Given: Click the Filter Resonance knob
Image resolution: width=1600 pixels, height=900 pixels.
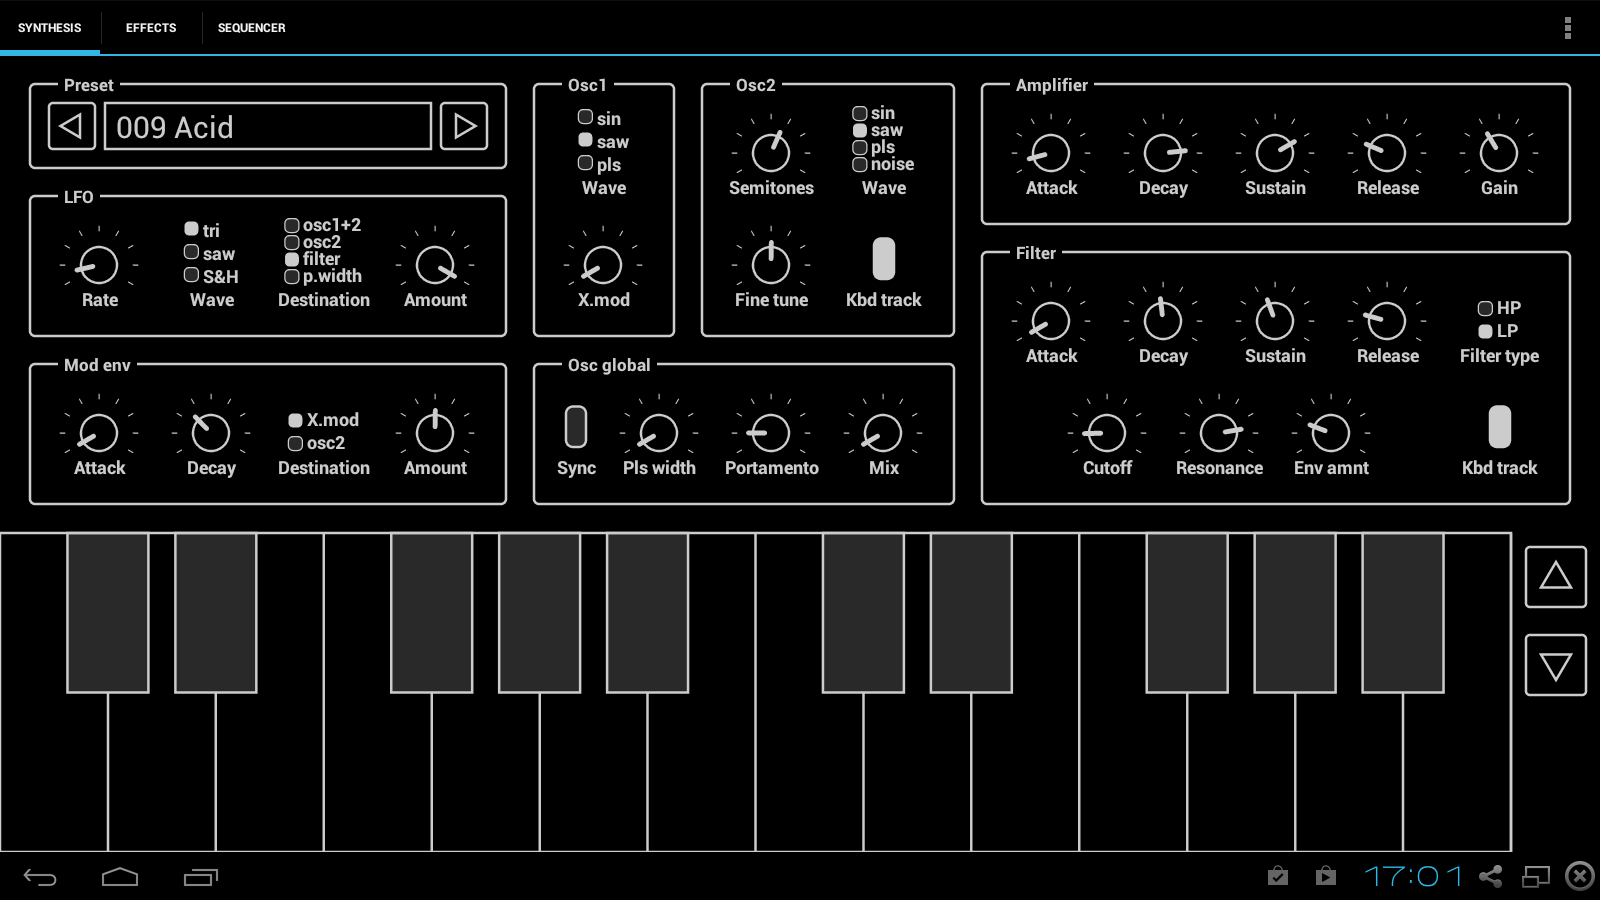Looking at the screenshot, I should pos(1220,433).
